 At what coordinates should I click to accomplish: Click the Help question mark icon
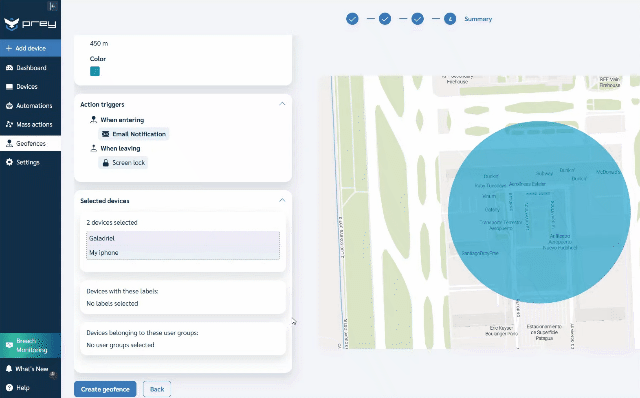coord(9,388)
